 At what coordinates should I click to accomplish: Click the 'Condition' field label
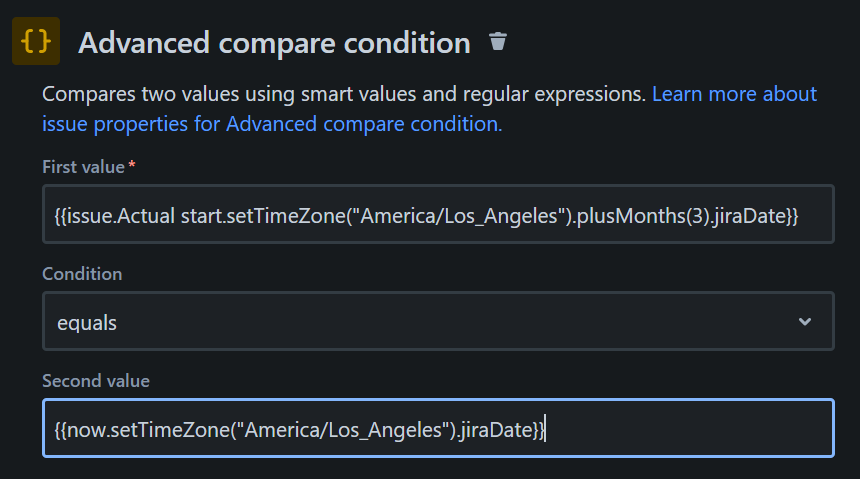tap(82, 273)
